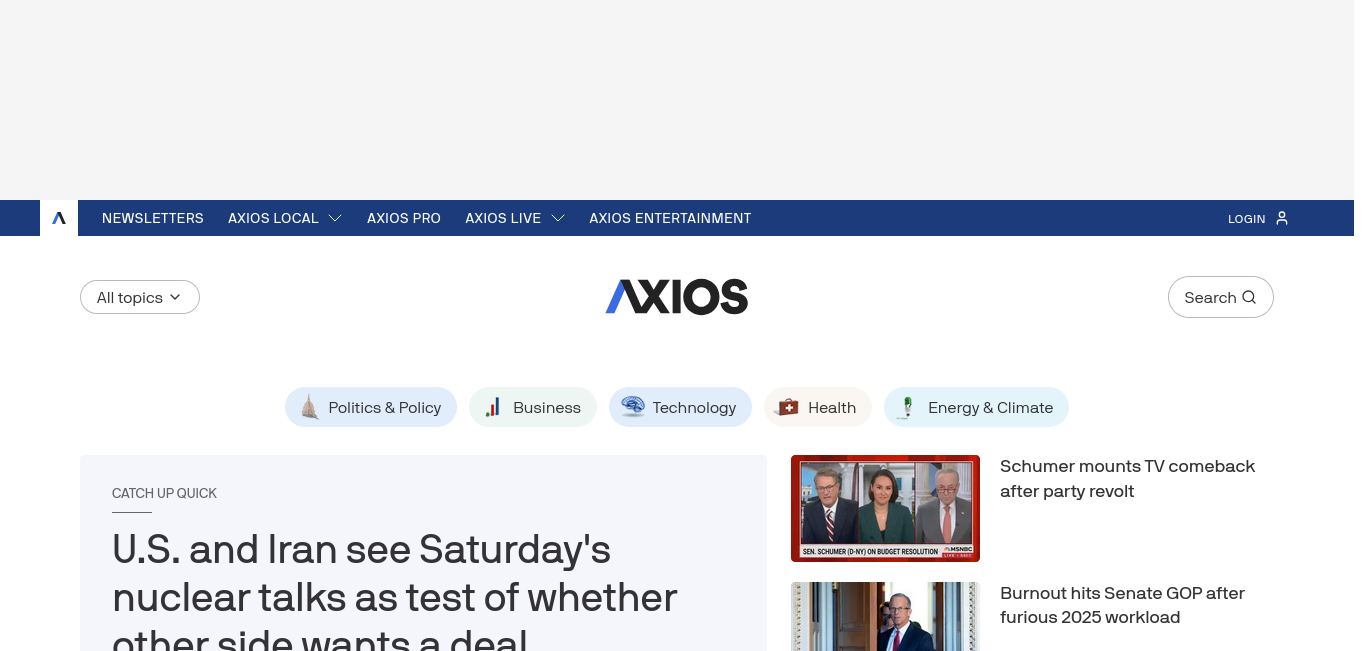Click the Capitol building Politics icon
This screenshot has height=651, width=1366.
tap(310, 407)
